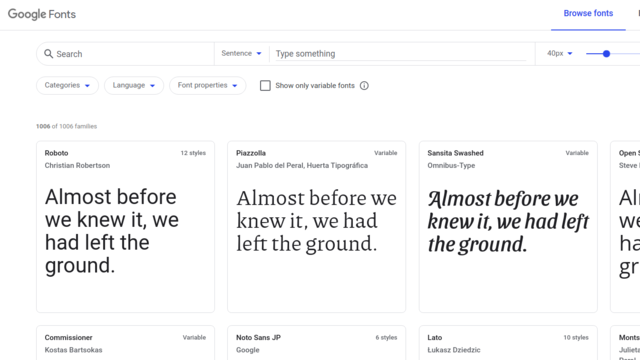This screenshot has height=360, width=640.
Task: Open the Categories filter dropdown
Action: (67, 86)
